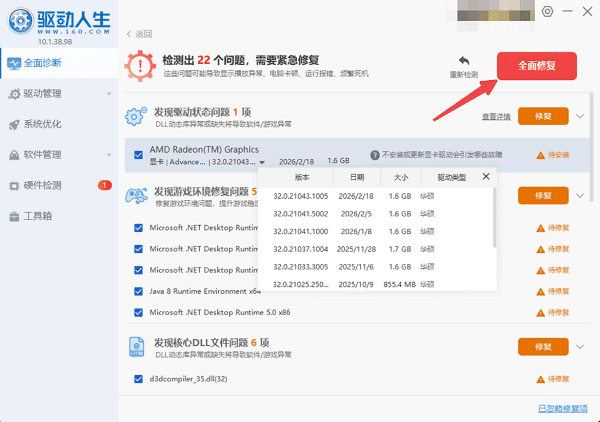This screenshot has width=600, height=422.
Task: Open the settings hexagon icon in title bar
Action: point(547,11)
